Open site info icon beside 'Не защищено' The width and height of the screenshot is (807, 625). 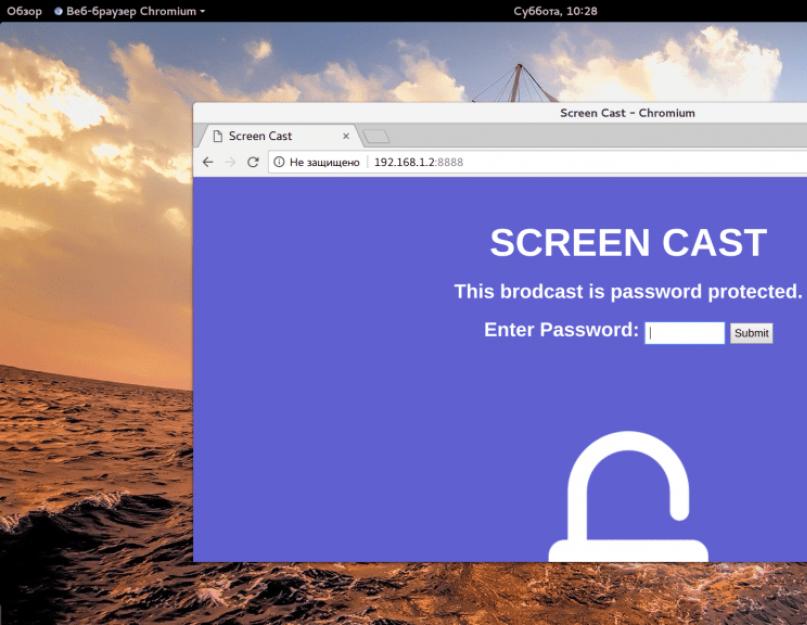pos(279,162)
